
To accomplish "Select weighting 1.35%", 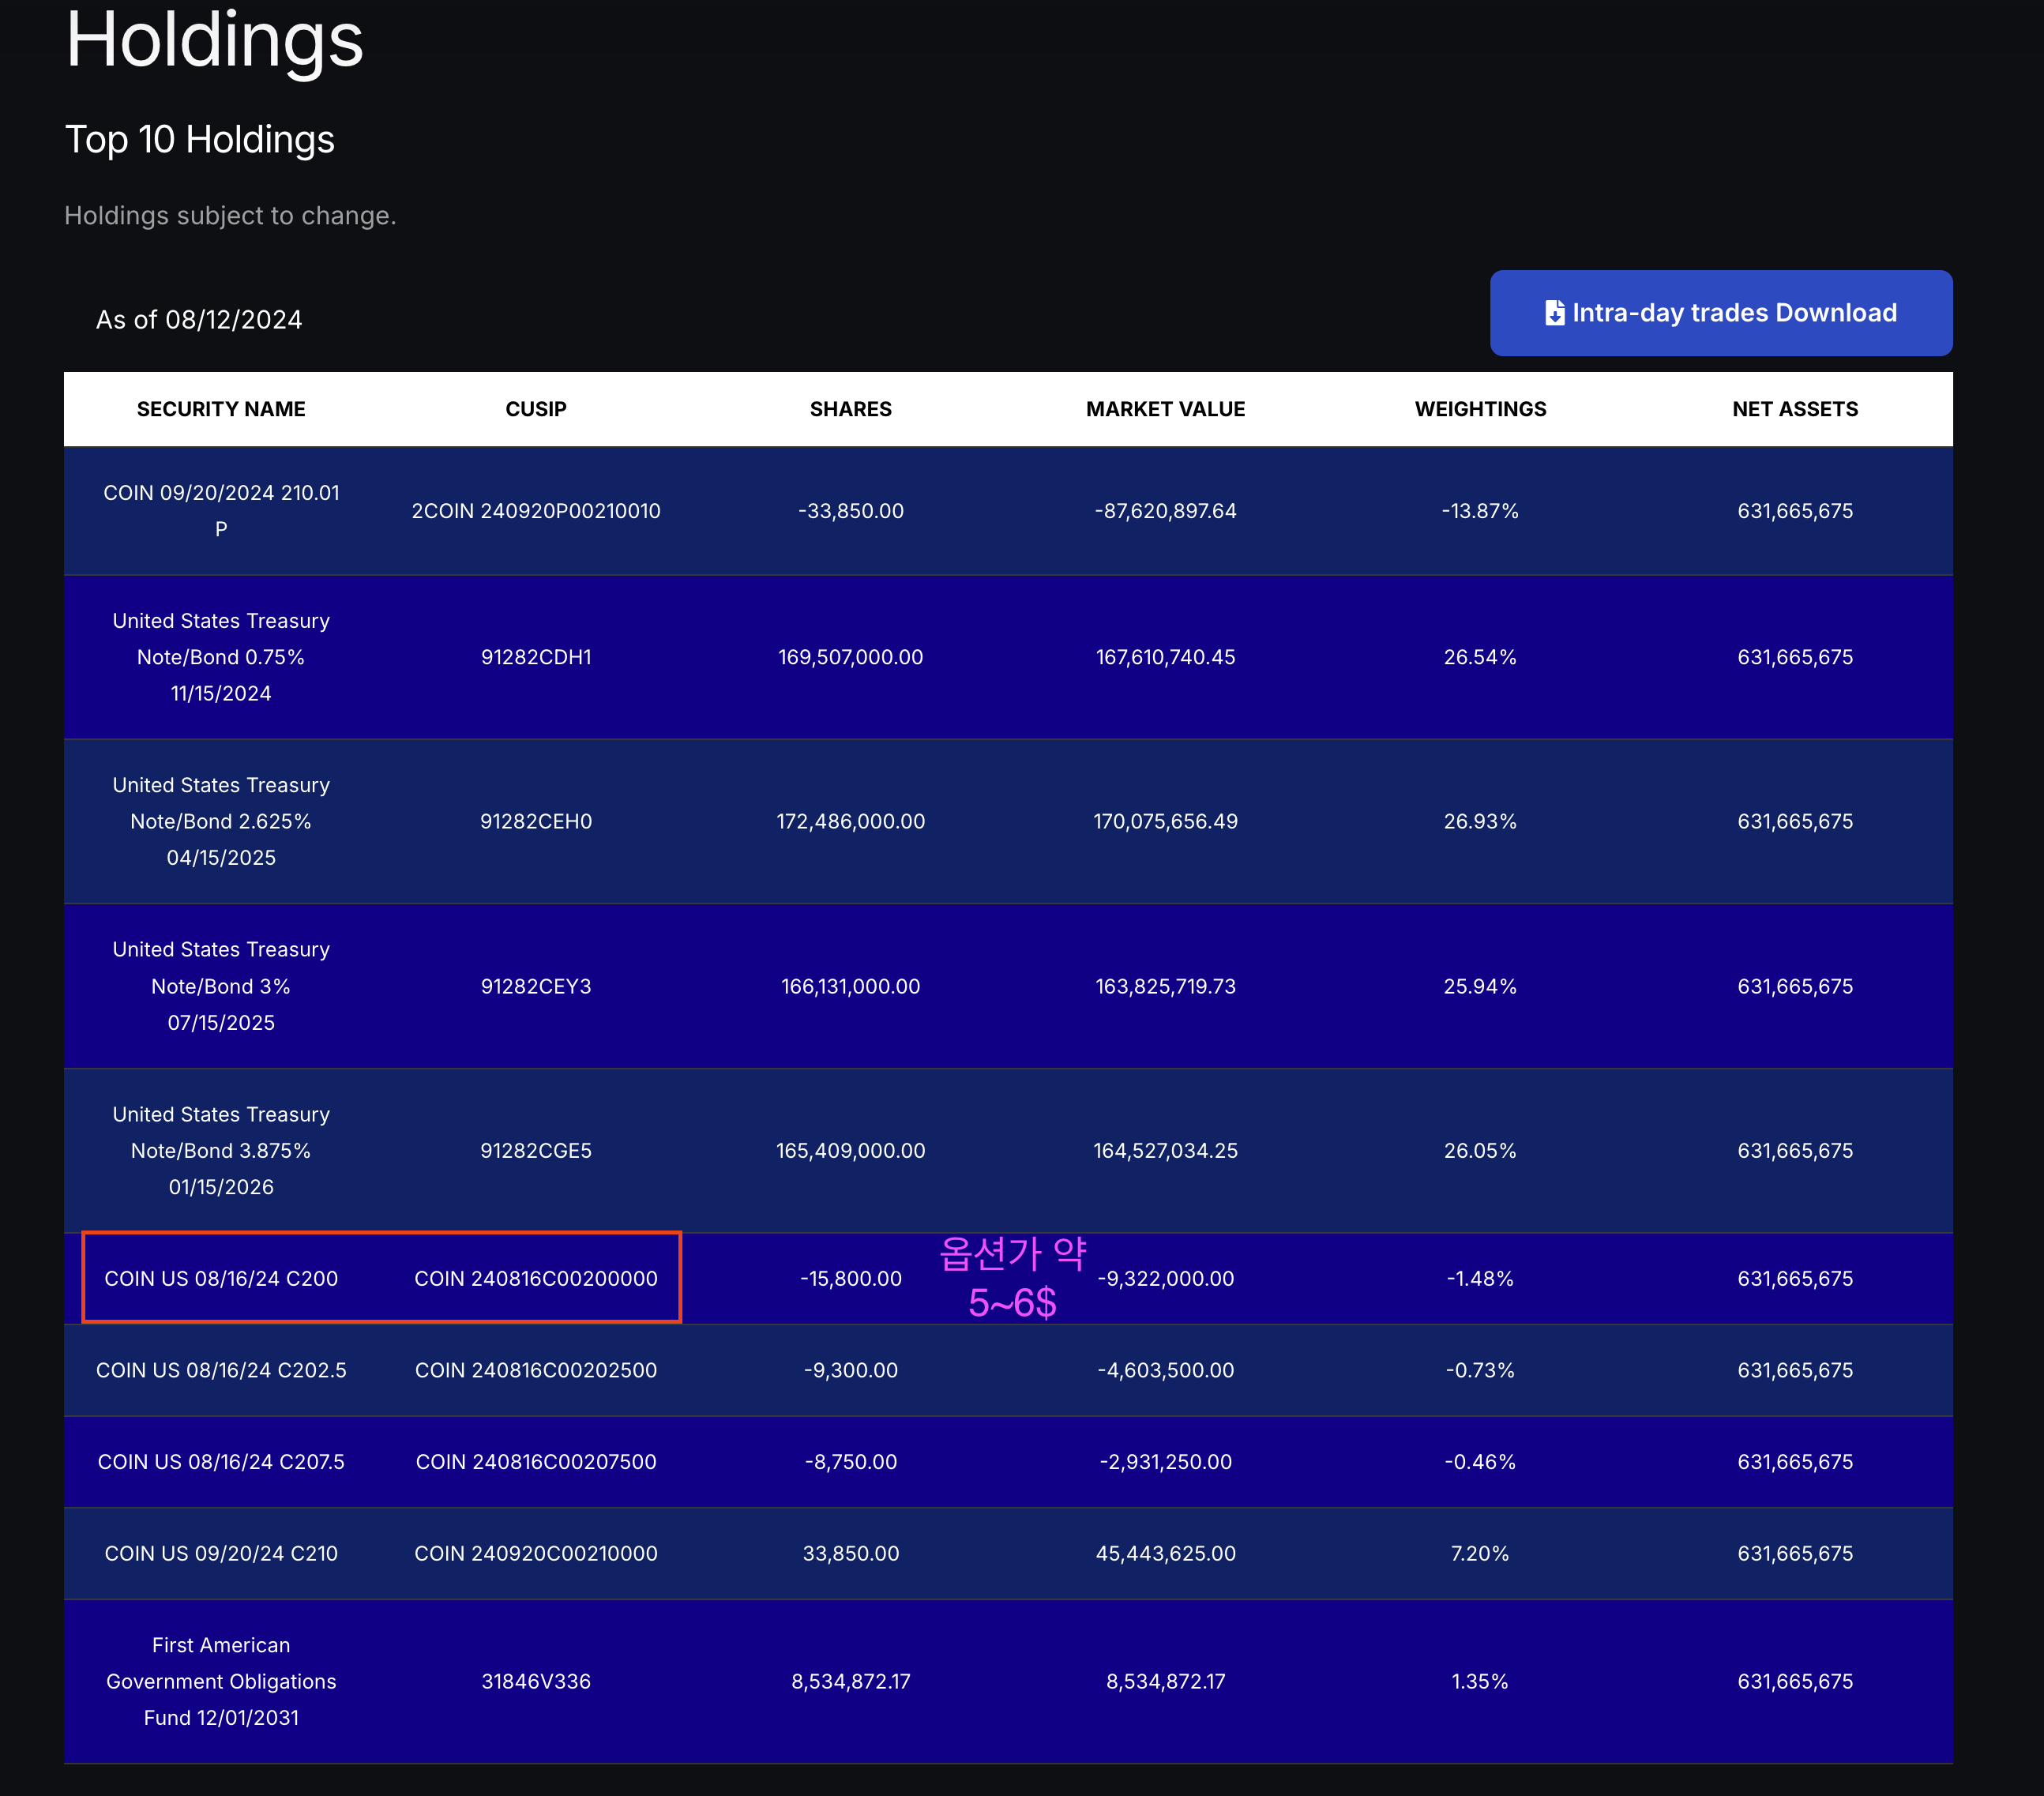I will pos(1480,1681).
